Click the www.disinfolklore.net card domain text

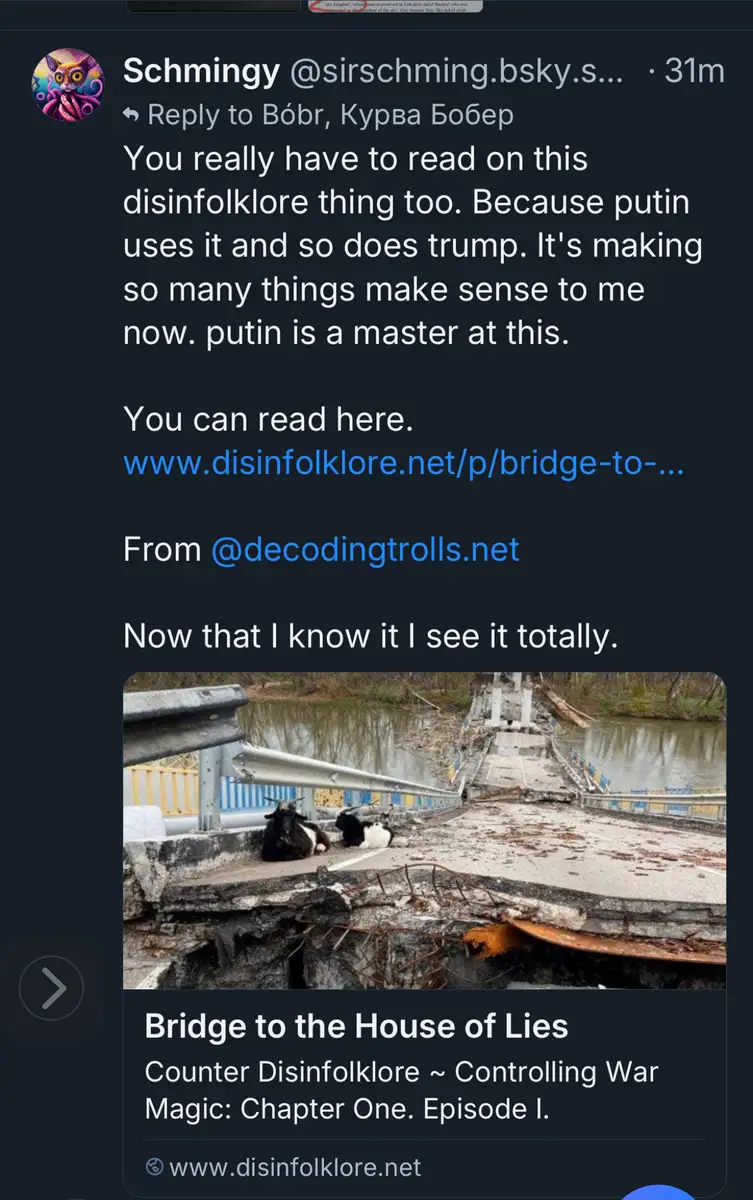295,1167
